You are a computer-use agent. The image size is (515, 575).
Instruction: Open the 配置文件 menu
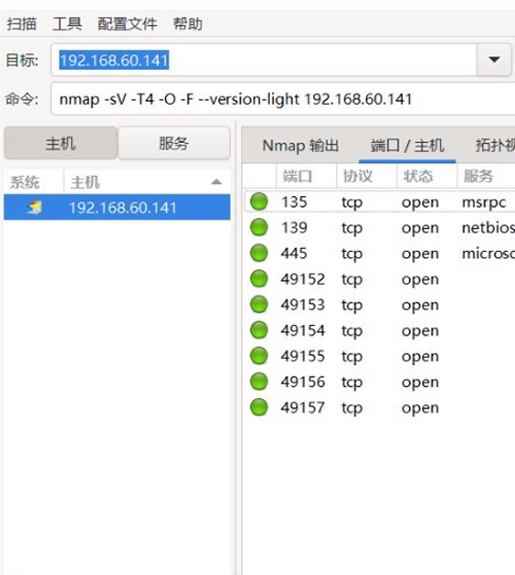pos(127,24)
